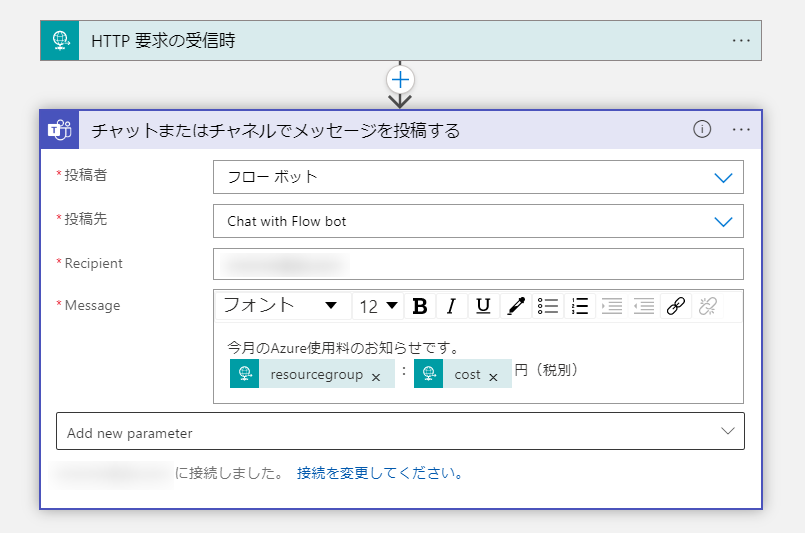Click the Recipient field label
The width and height of the screenshot is (805, 533).
[x=93, y=263]
